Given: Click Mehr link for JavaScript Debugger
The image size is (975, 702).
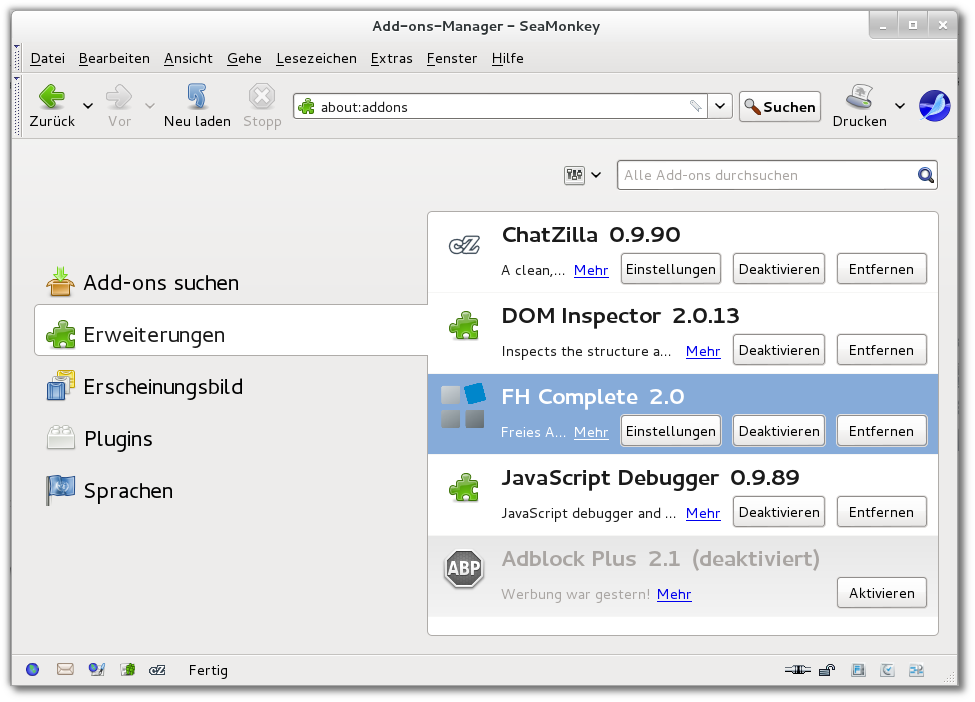Looking at the screenshot, I should pyautogui.click(x=703, y=513).
